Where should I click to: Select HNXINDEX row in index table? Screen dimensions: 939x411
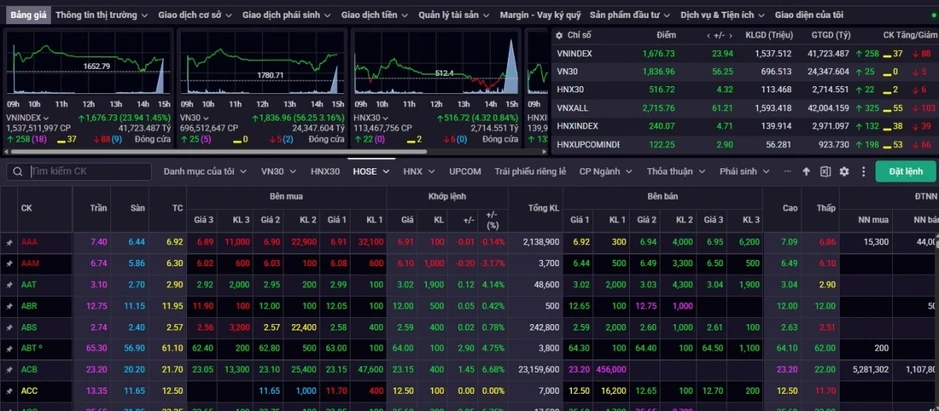tap(745, 126)
